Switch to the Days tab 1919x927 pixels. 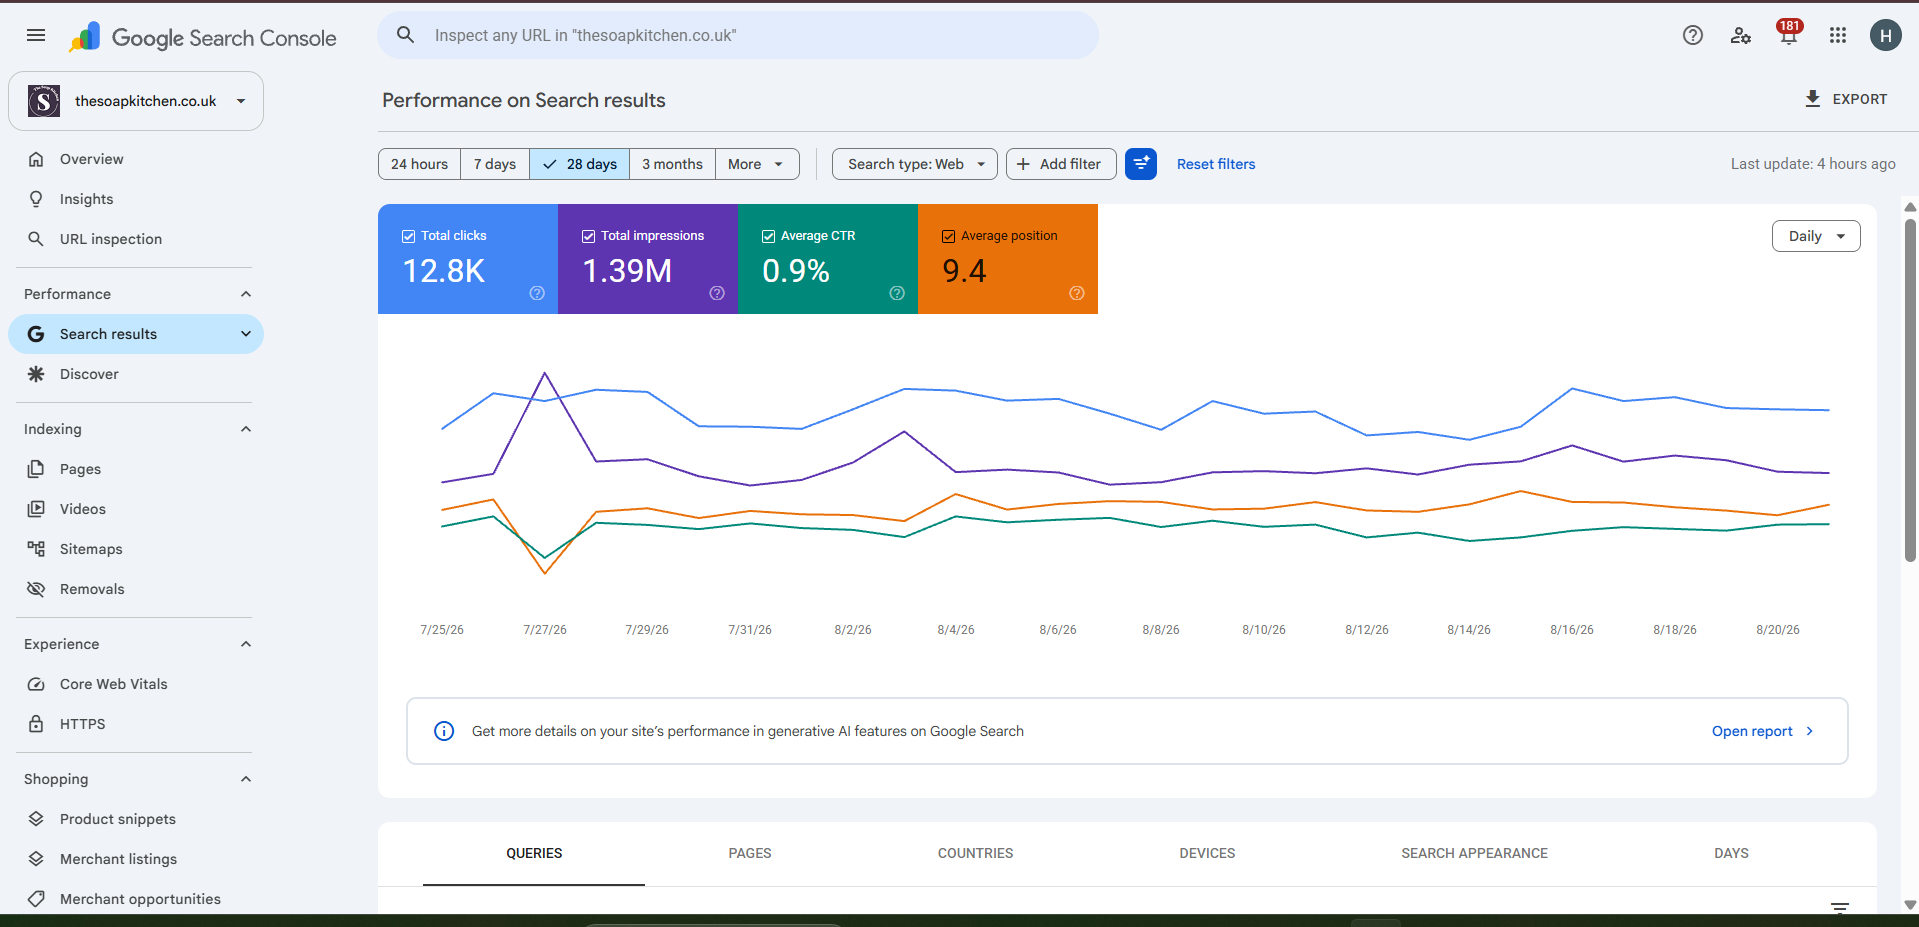(x=1731, y=853)
